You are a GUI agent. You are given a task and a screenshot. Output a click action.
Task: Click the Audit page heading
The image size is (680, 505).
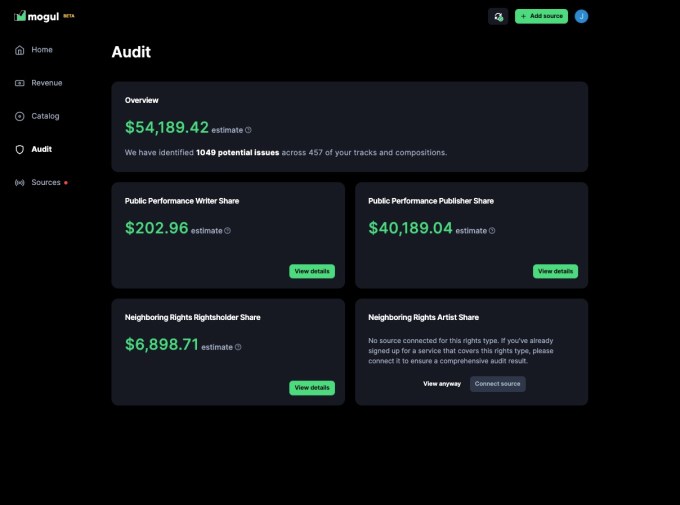[x=131, y=52]
